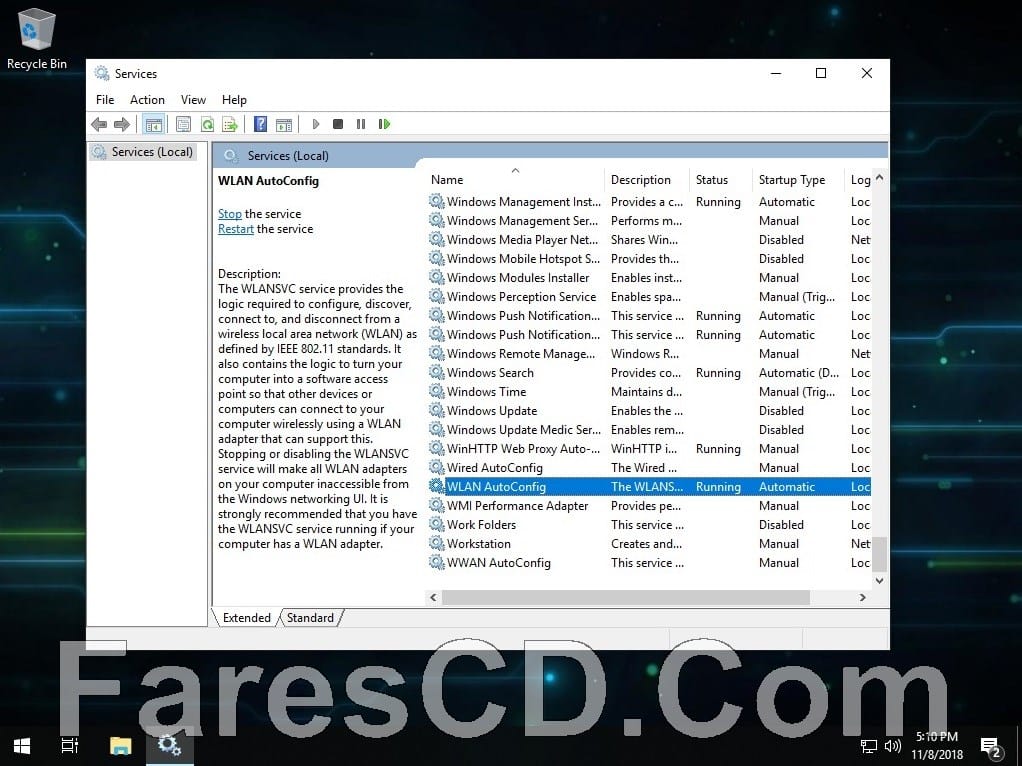Image resolution: width=1022 pixels, height=766 pixels.
Task: Open the blue question mark Help toolbar icon
Action: pyautogui.click(x=260, y=124)
